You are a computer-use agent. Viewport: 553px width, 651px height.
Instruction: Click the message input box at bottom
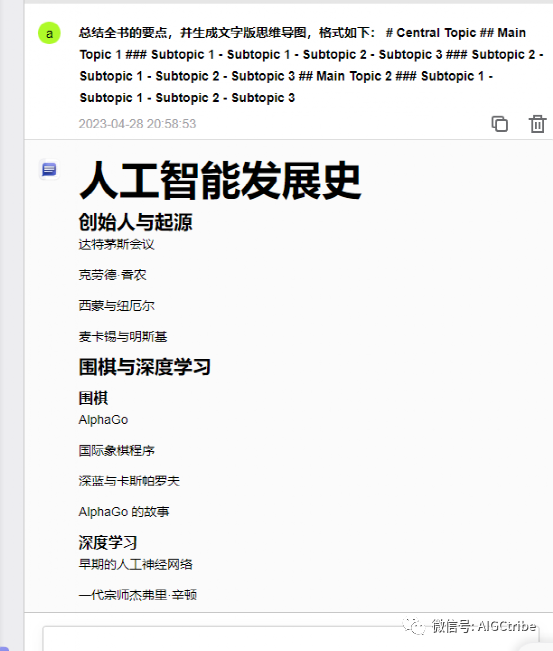click(x=291, y=639)
